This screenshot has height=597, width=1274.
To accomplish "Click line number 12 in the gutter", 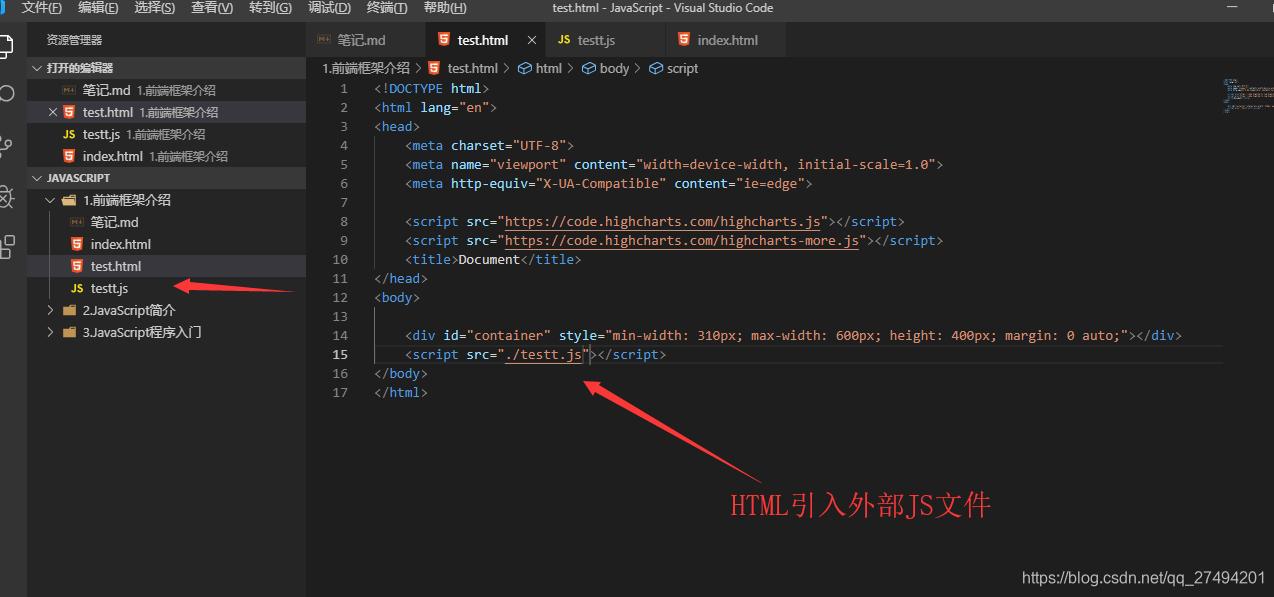I will [x=342, y=297].
